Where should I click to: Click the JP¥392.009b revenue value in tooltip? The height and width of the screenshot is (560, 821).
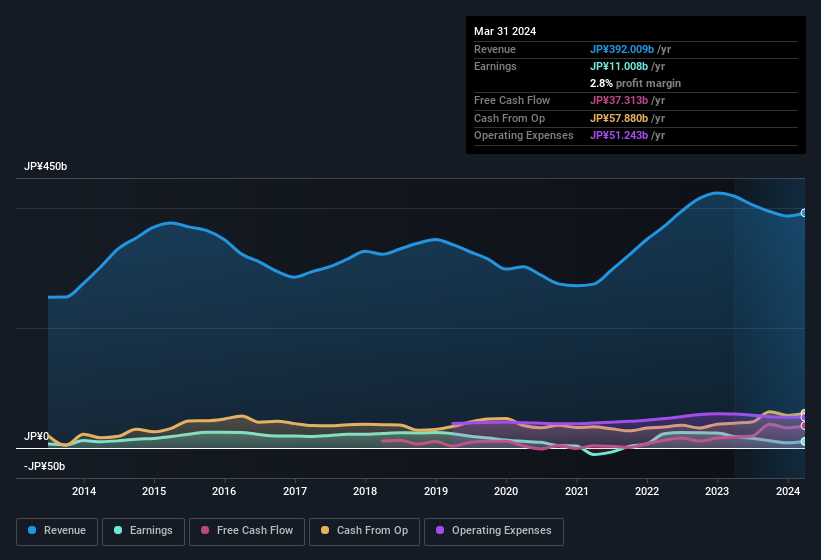coord(622,49)
